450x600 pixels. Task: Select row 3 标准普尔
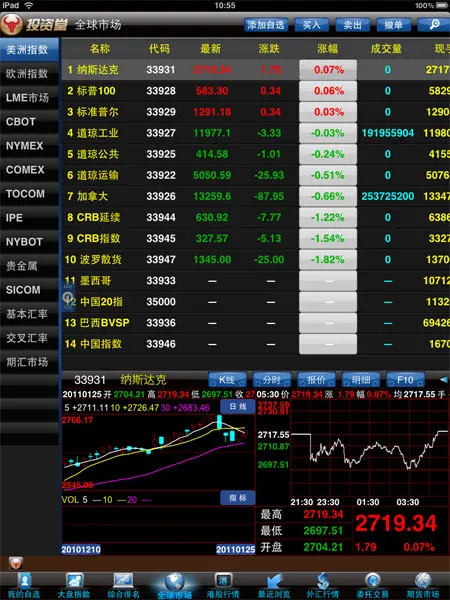click(256, 112)
